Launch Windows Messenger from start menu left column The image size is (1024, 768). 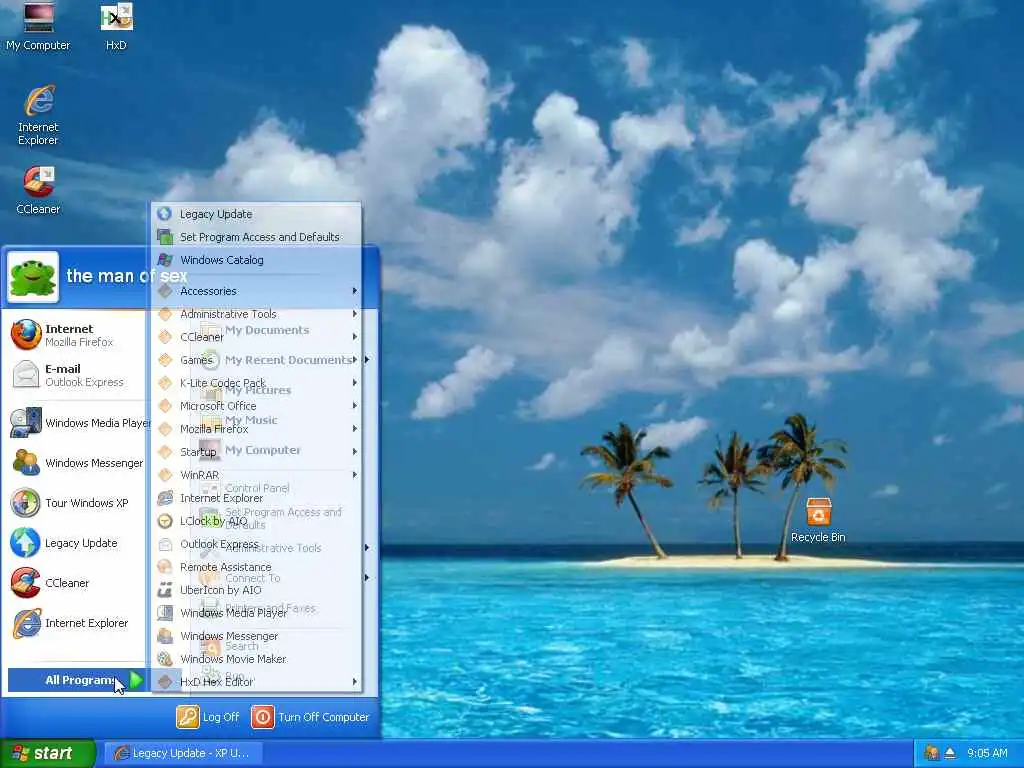point(77,463)
